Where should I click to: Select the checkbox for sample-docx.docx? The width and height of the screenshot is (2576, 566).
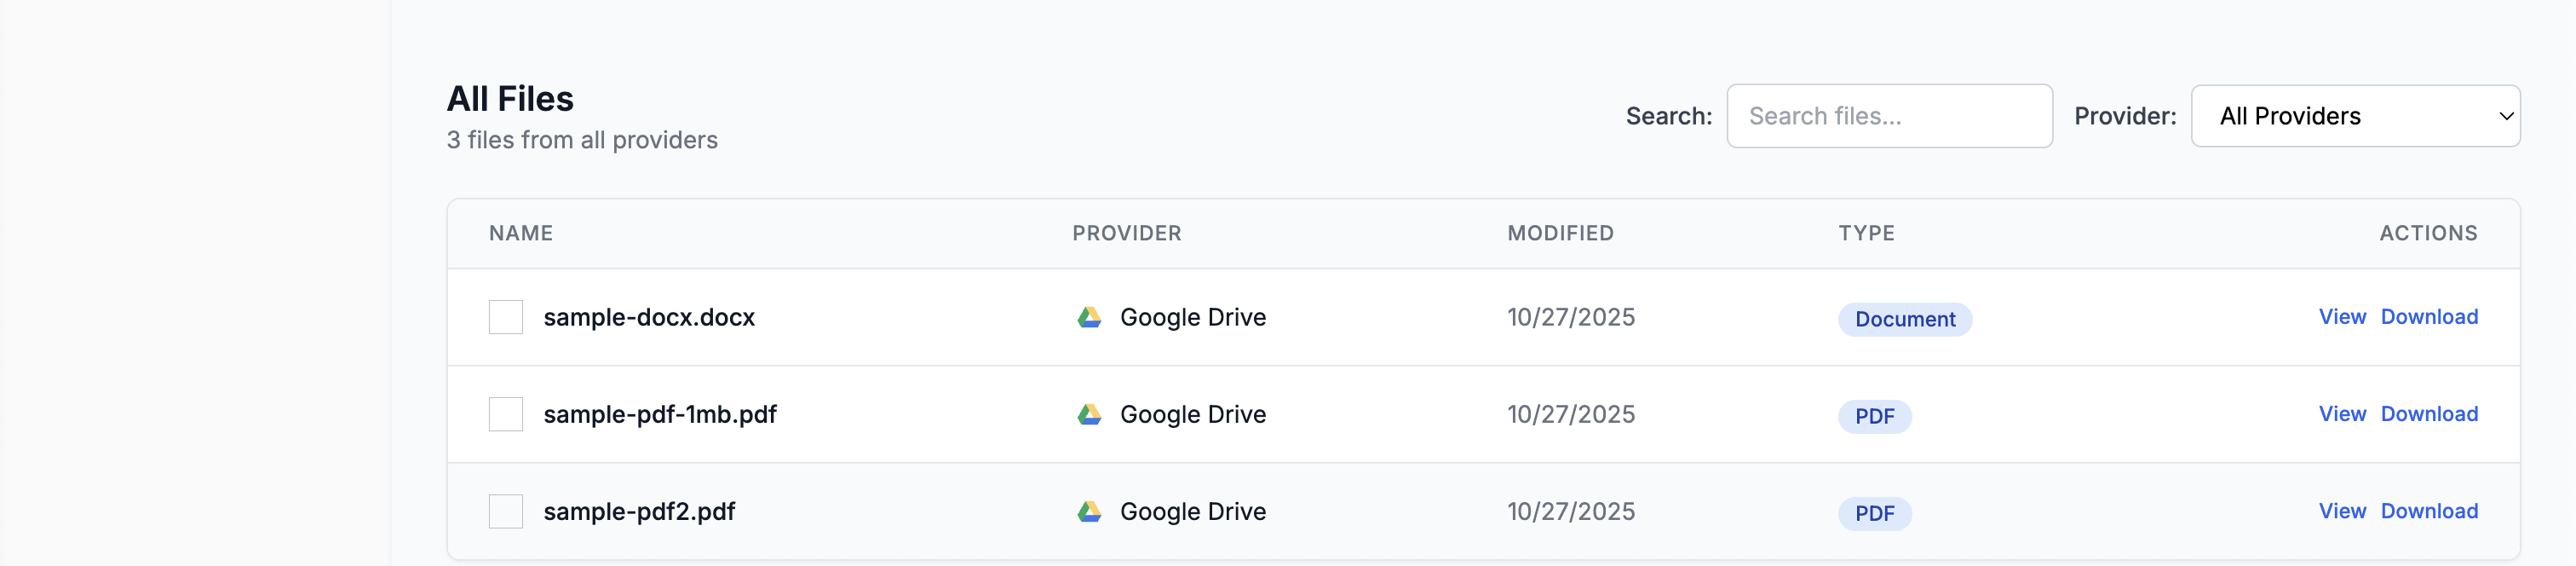(508, 316)
